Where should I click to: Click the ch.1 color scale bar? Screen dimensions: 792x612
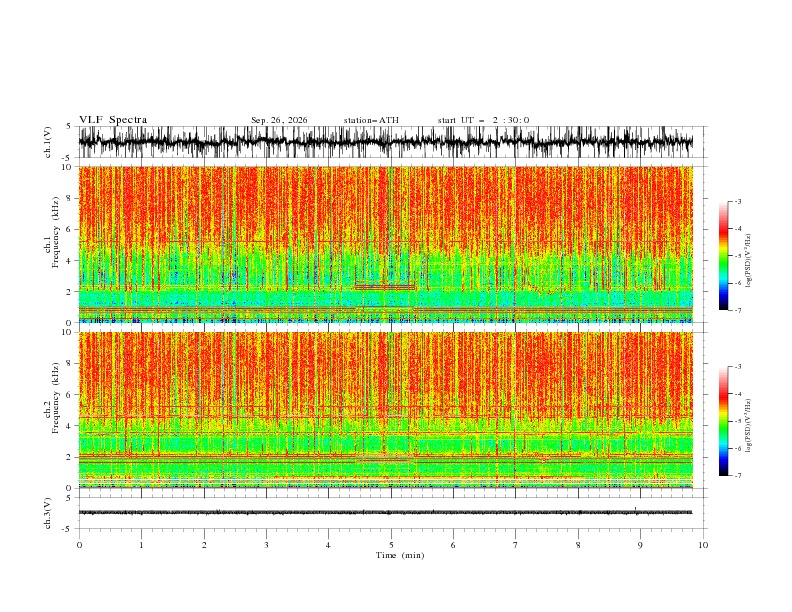tap(723, 256)
